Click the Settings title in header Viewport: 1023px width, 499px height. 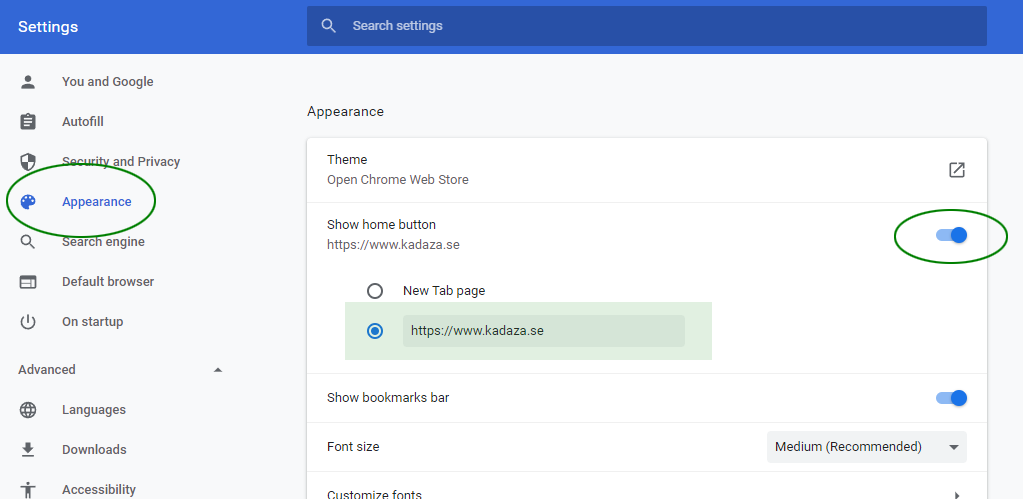(48, 27)
